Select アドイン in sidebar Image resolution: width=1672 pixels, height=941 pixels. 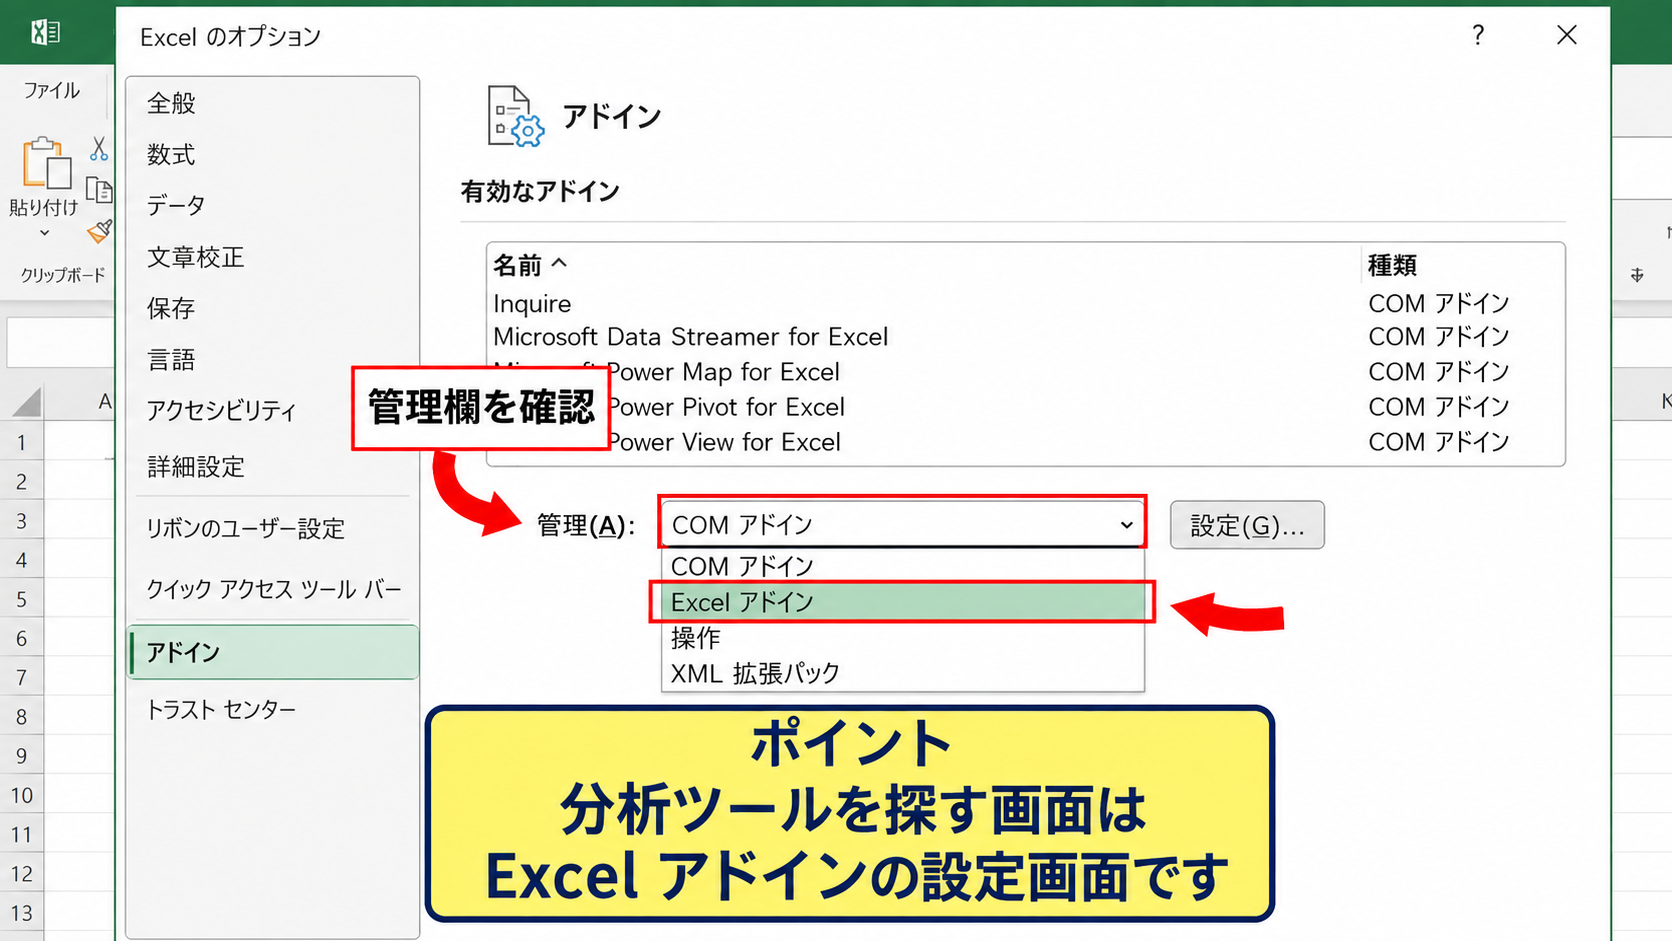point(273,652)
